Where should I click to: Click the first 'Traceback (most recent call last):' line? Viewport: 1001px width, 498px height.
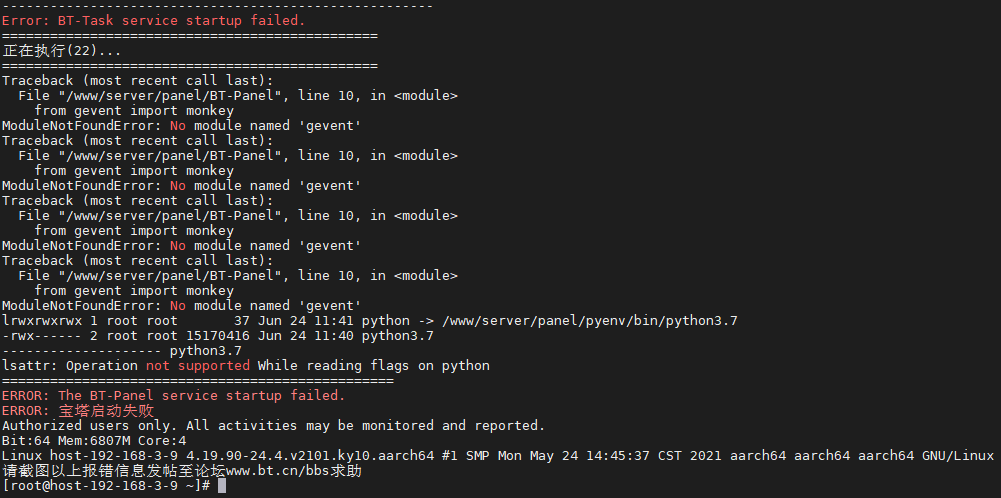(138, 80)
